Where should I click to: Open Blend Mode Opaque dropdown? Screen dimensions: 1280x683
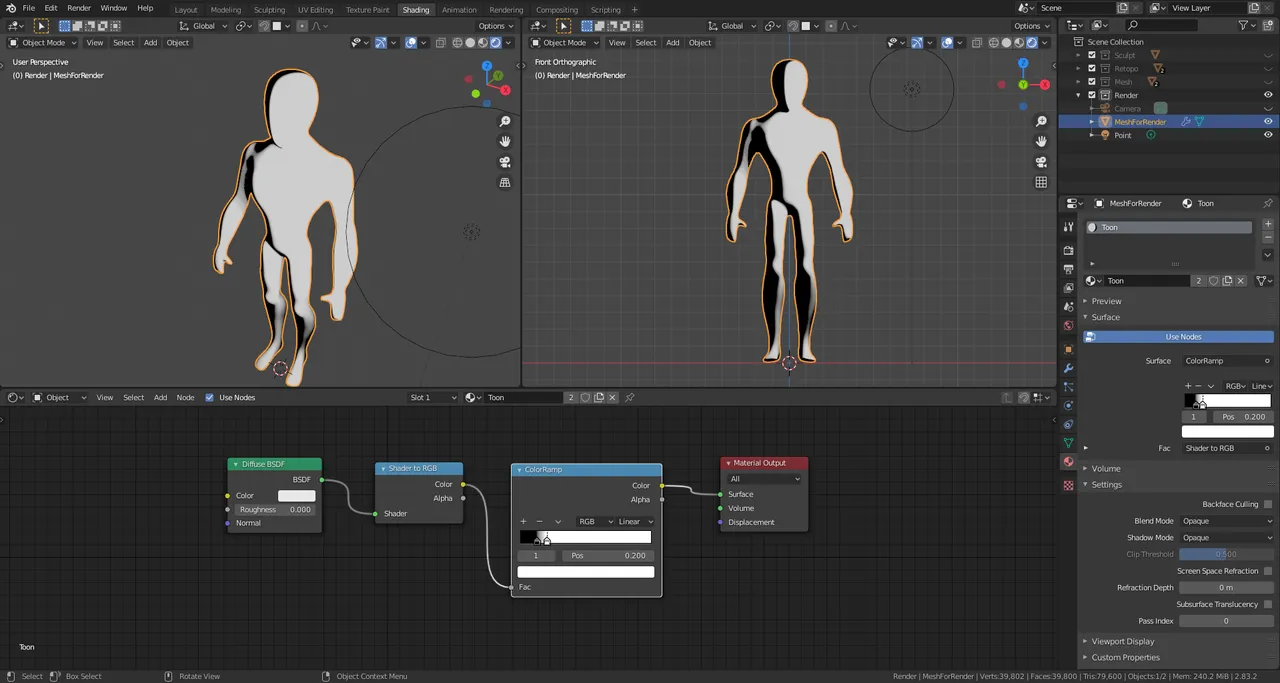pos(1226,521)
